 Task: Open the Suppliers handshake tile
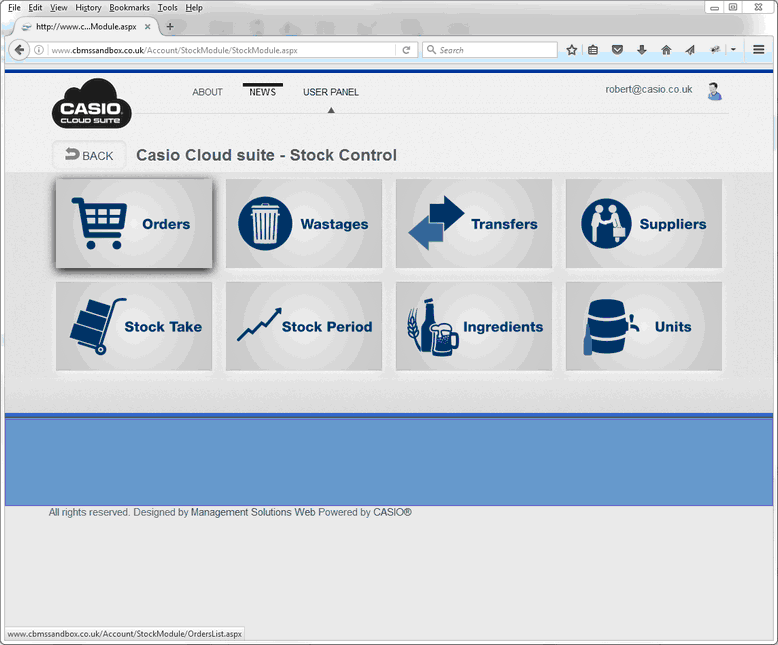(644, 224)
